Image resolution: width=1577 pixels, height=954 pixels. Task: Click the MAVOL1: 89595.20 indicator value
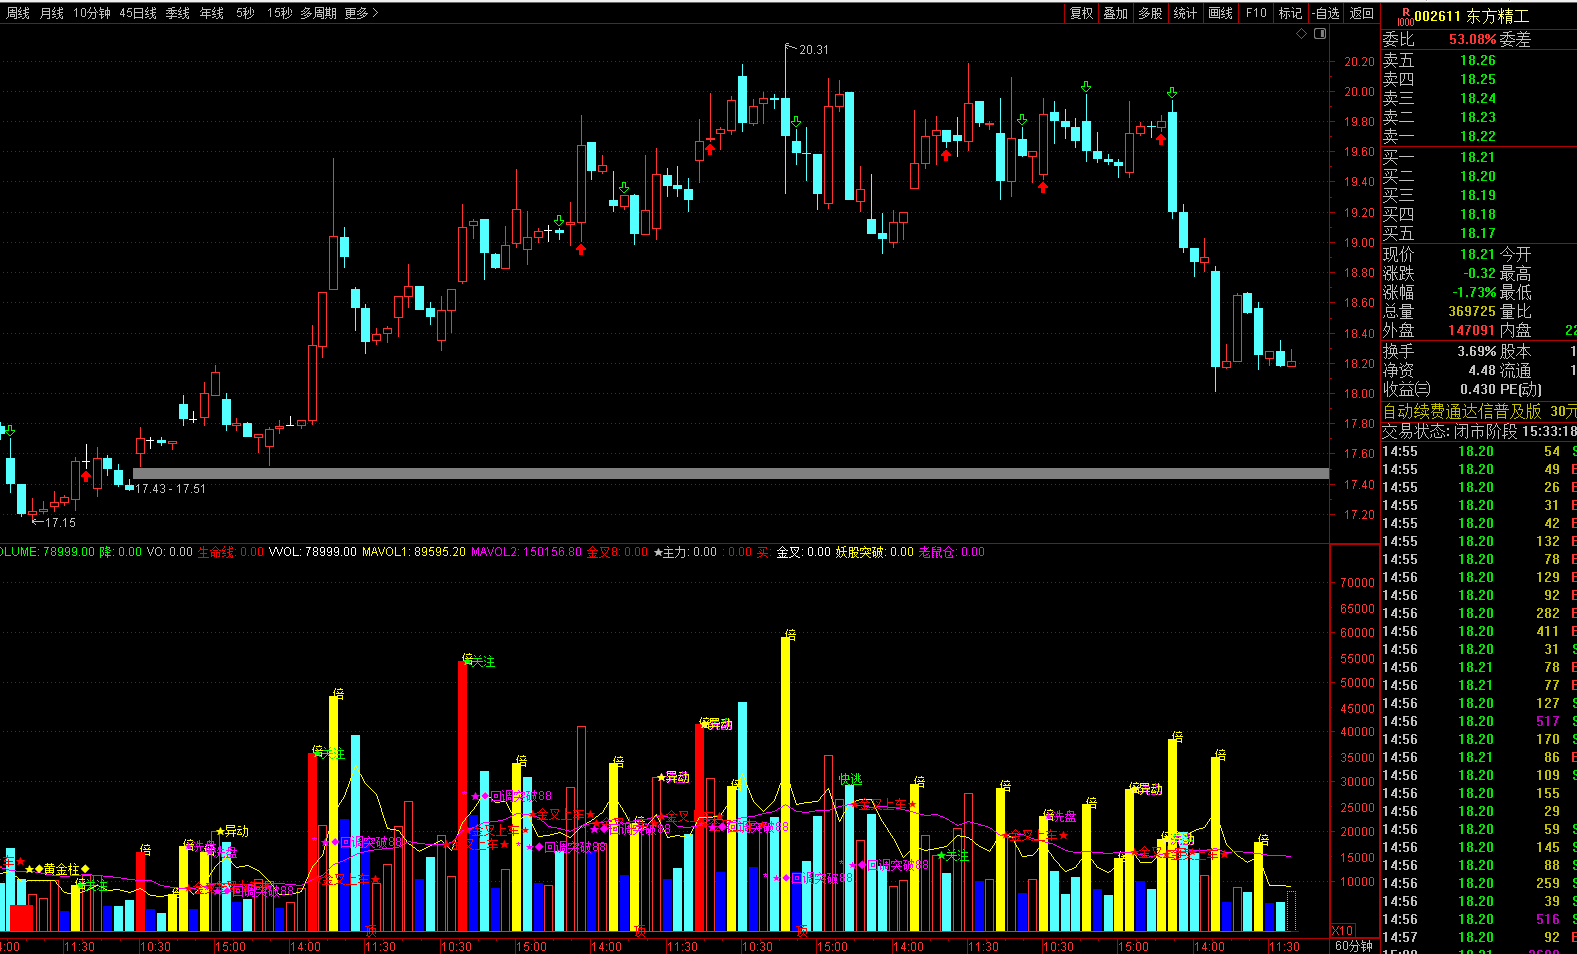pos(413,552)
